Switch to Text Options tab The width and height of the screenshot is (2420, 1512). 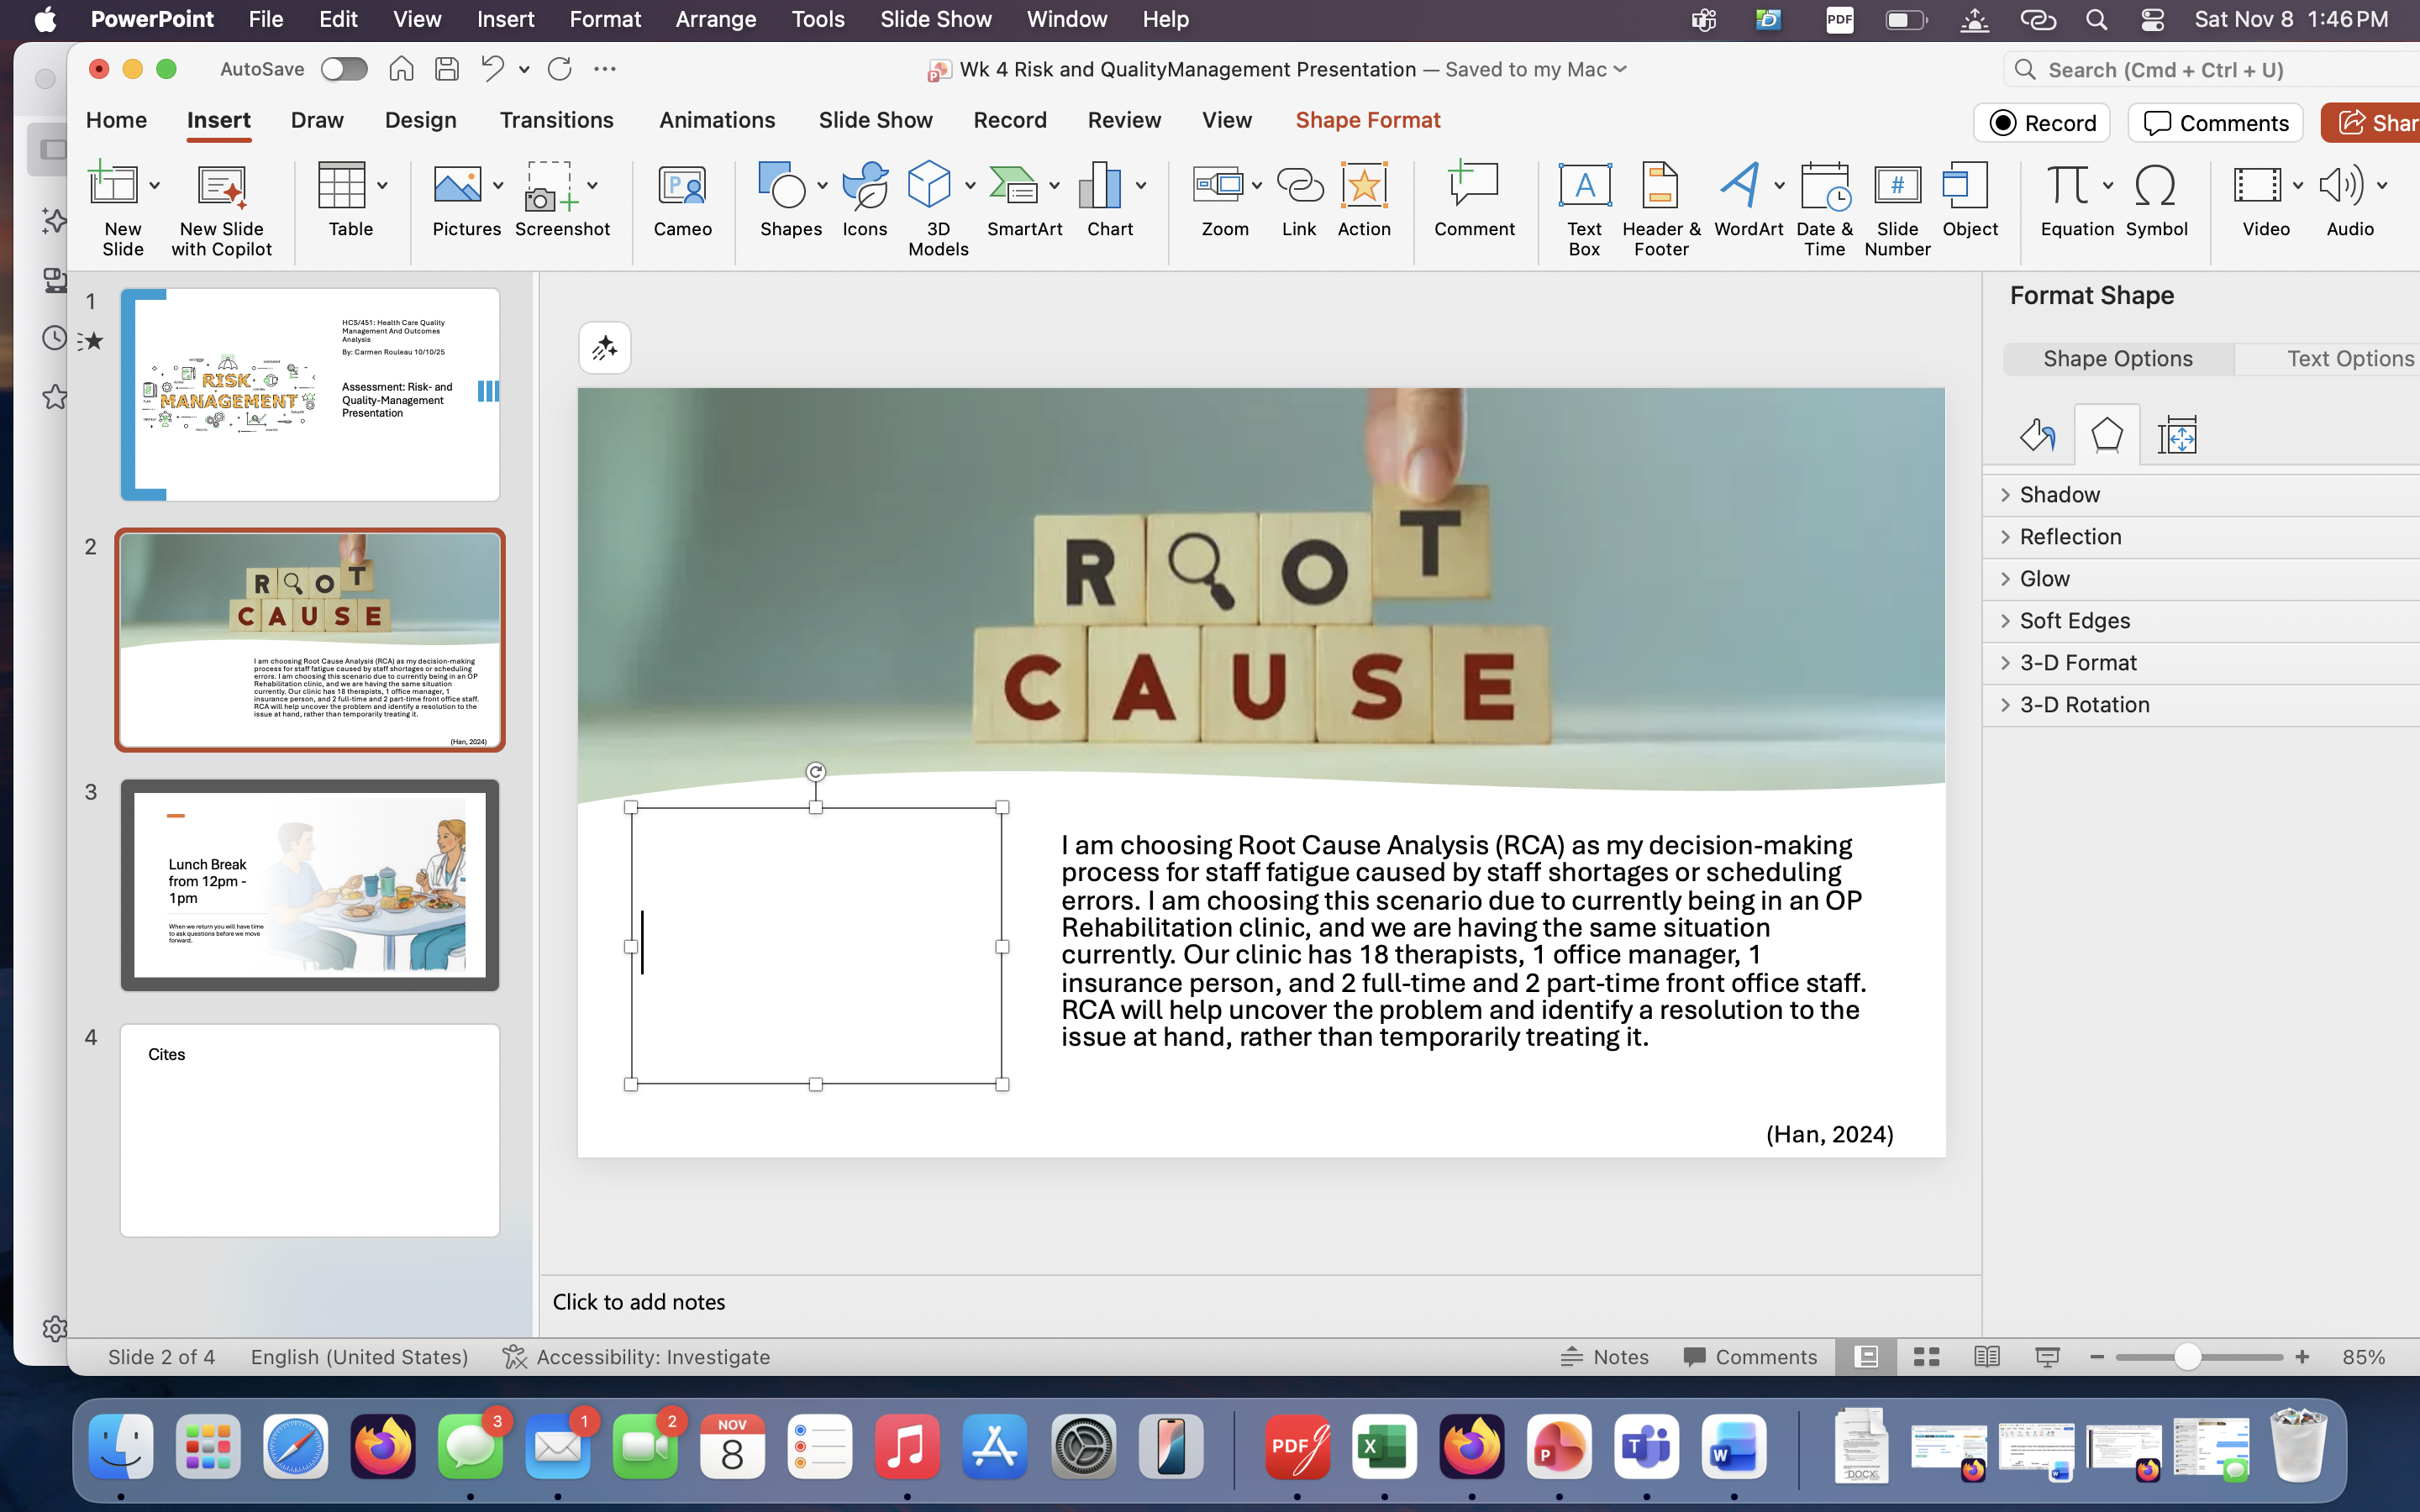[x=2349, y=359]
